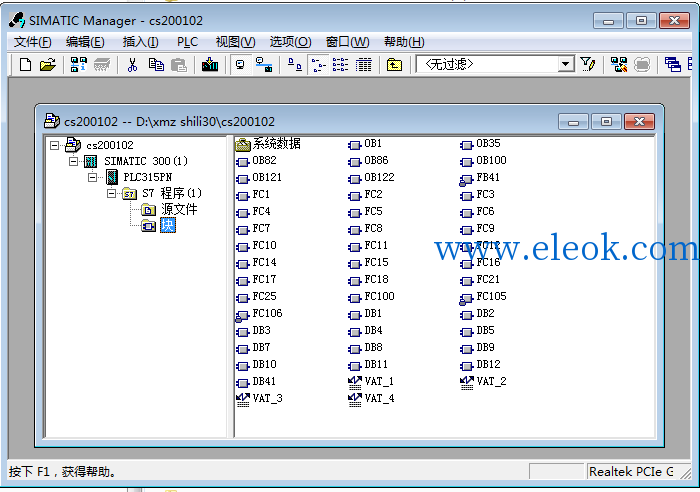Image resolution: width=700 pixels, height=492 pixels.
Task: Select the FC105 block icon
Action: (466, 298)
